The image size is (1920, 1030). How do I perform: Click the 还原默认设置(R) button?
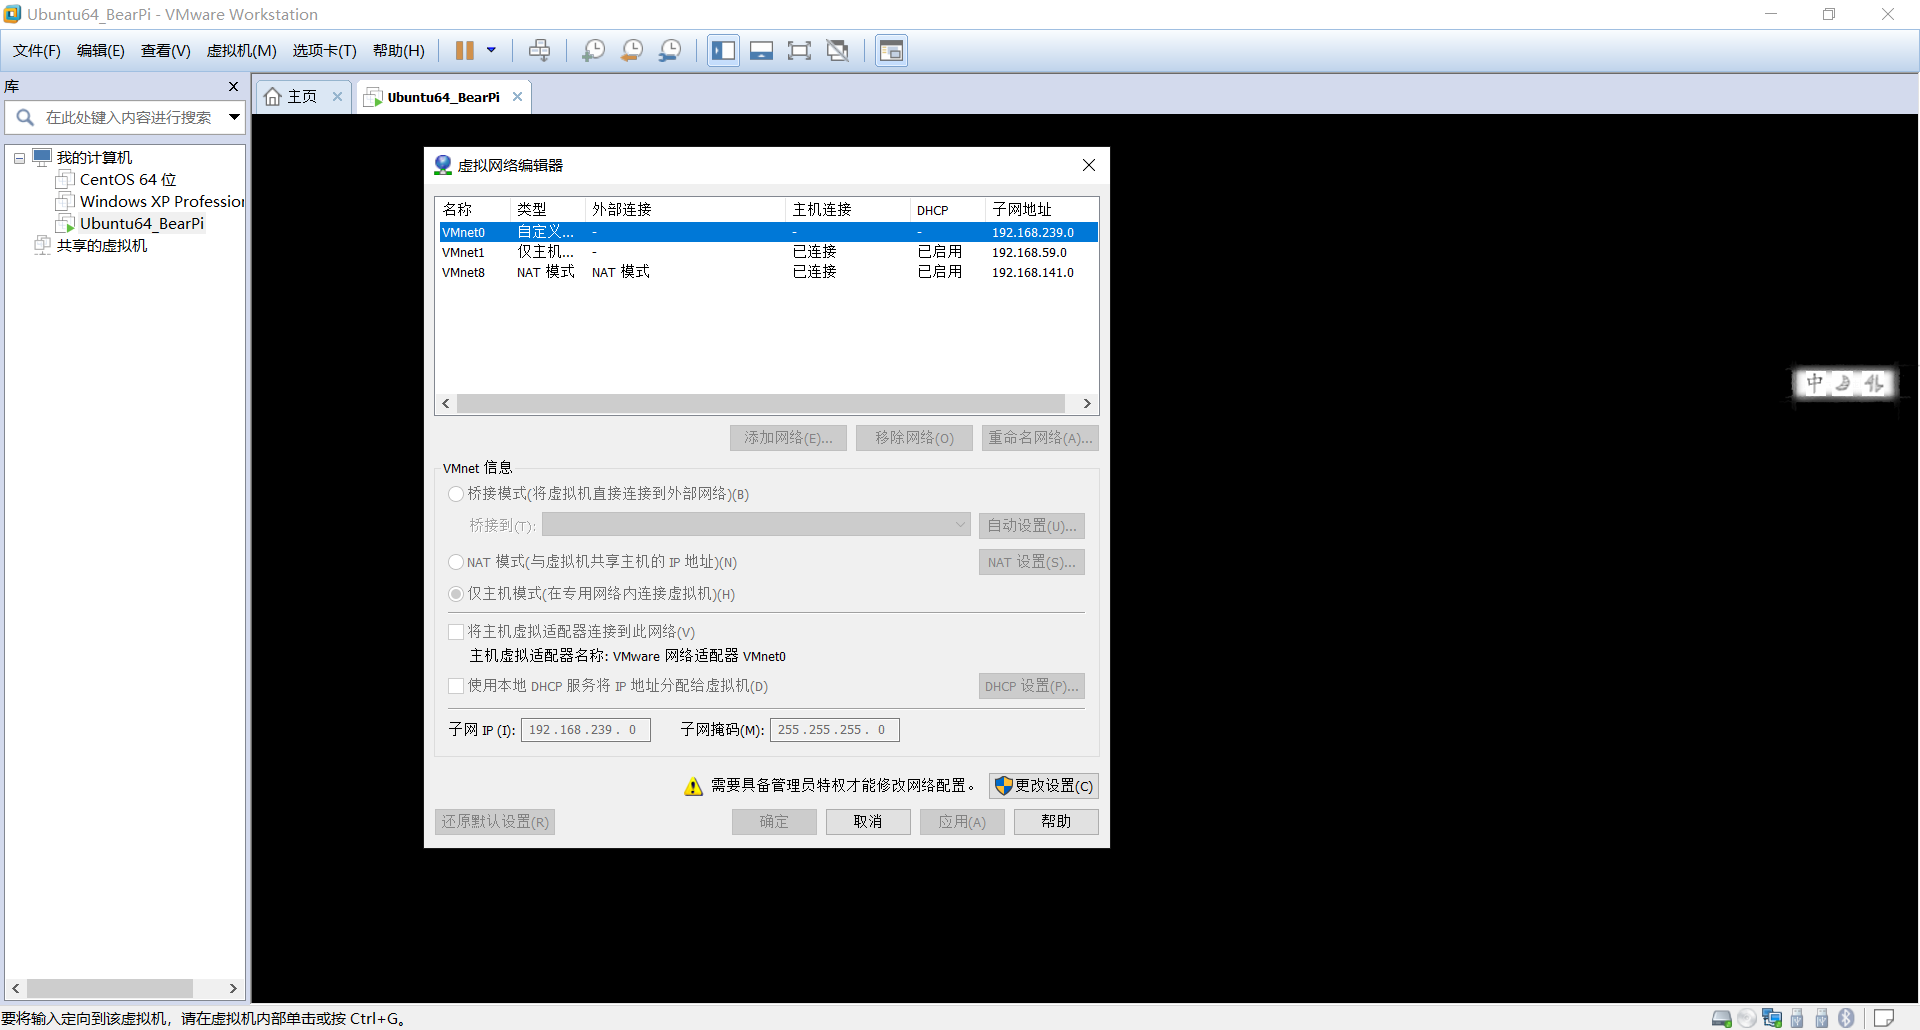[495, 822]
